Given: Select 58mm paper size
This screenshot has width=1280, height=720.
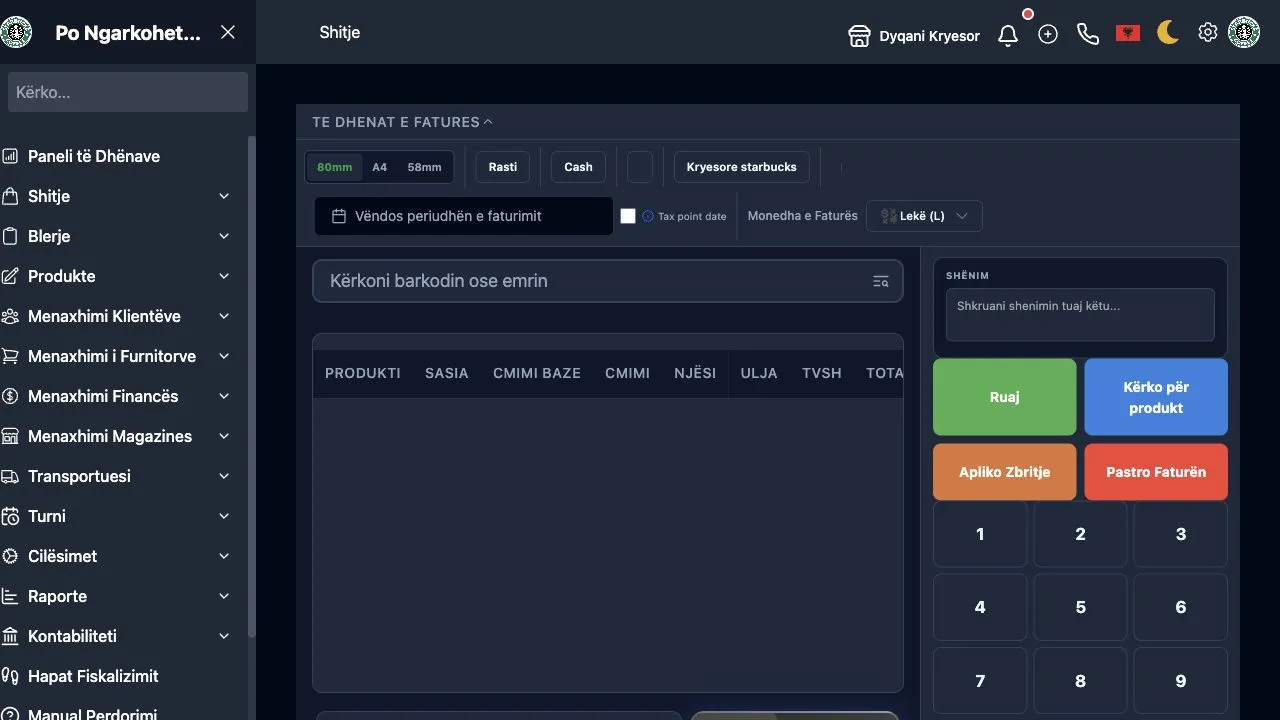Looking at the screenshot, I should (424, 167).
